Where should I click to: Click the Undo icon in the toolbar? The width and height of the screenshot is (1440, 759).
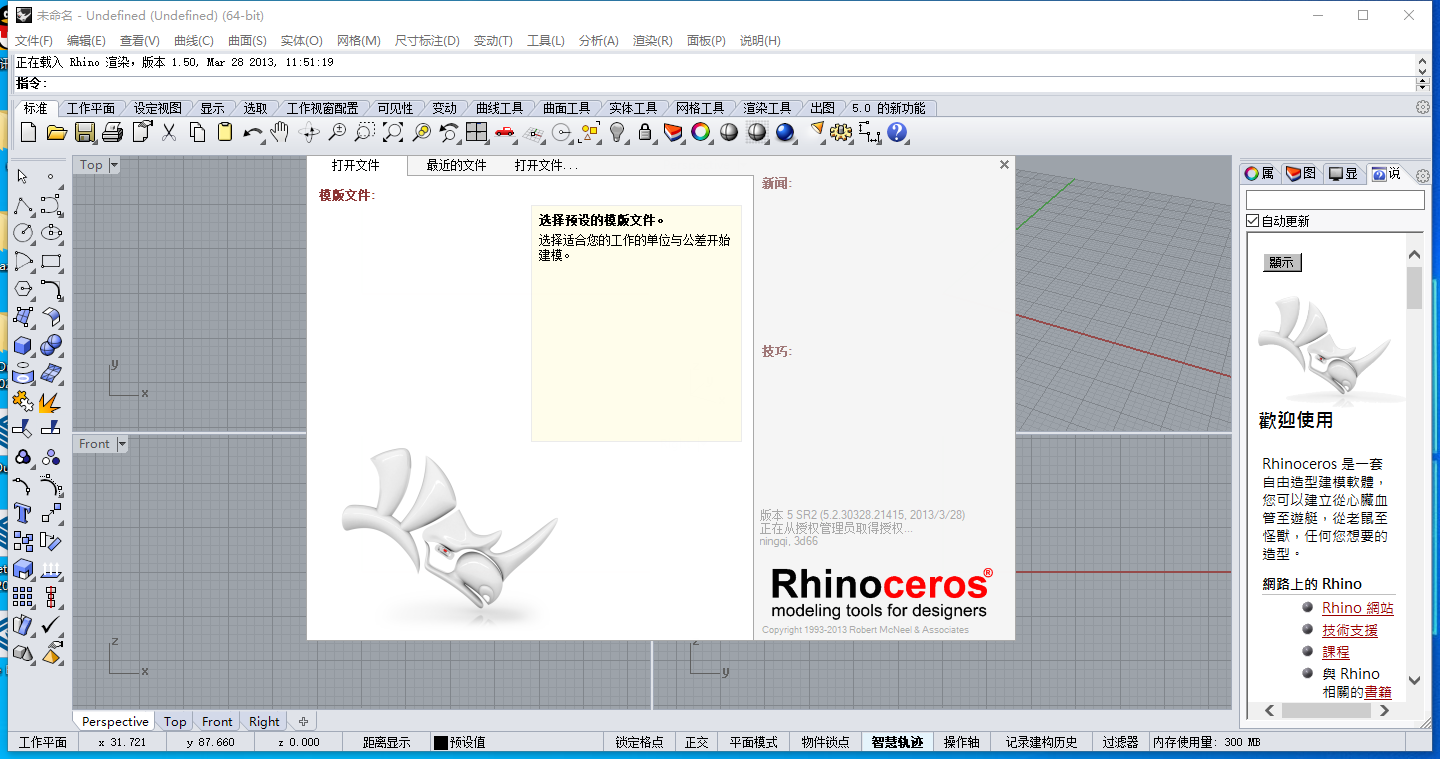tap(253, 132)
